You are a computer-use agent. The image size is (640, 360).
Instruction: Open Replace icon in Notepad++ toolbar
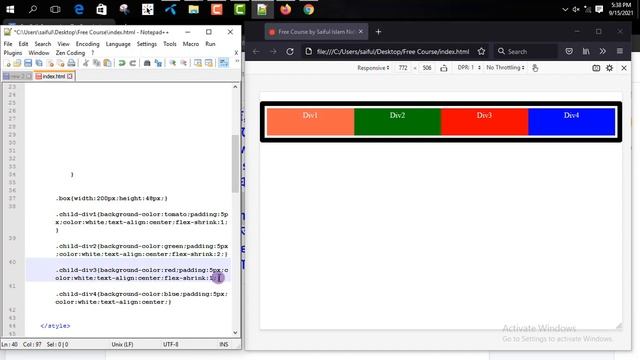(x=158, y=63)
